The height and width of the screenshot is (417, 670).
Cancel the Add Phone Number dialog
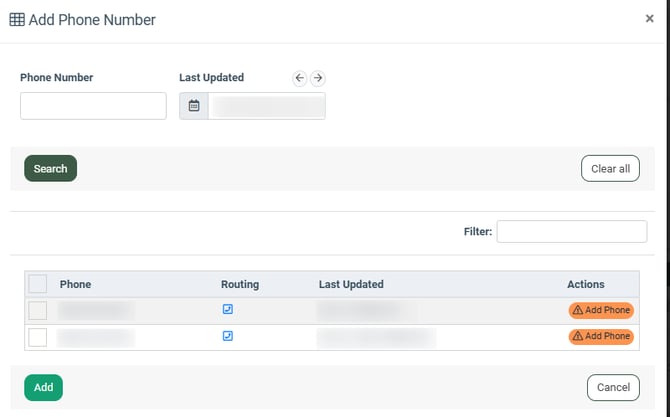point(613,387)
